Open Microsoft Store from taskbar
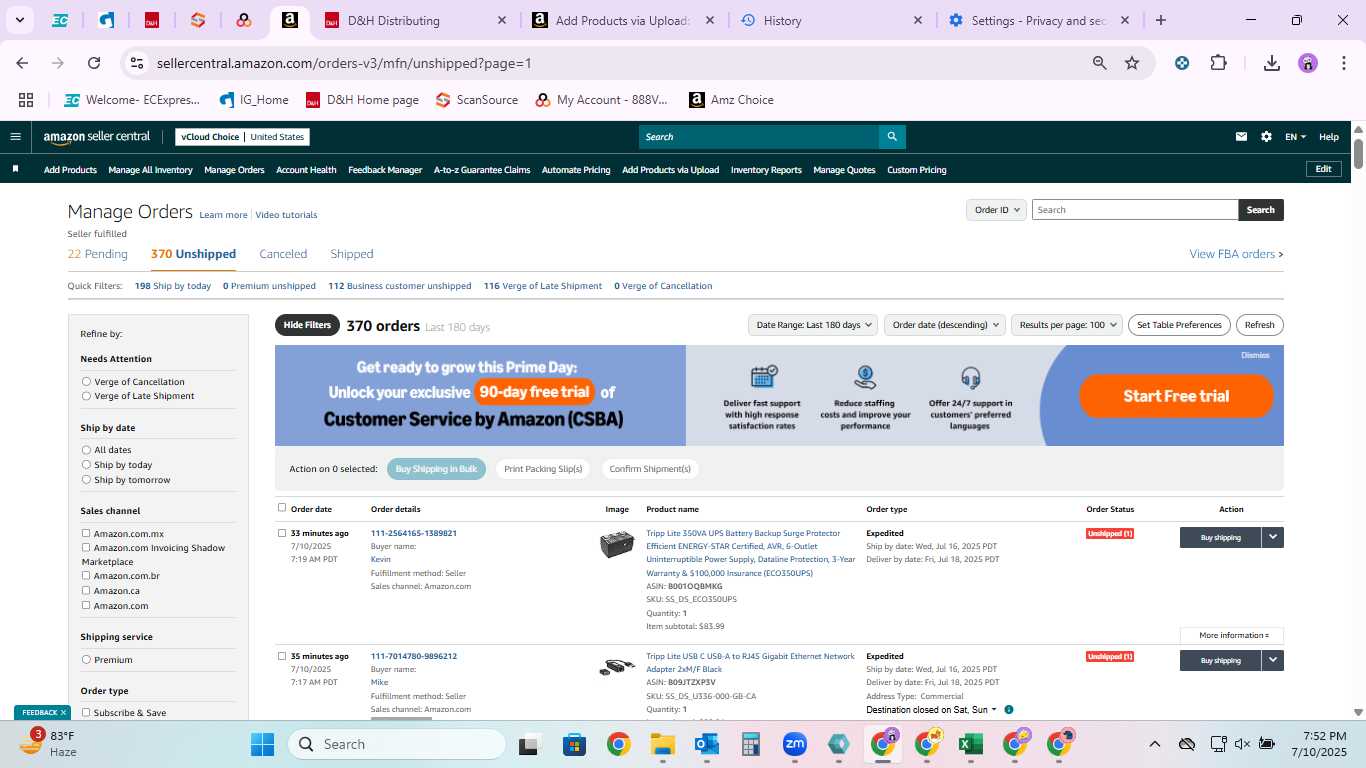 pyautogui.click(x=574, y=744)
